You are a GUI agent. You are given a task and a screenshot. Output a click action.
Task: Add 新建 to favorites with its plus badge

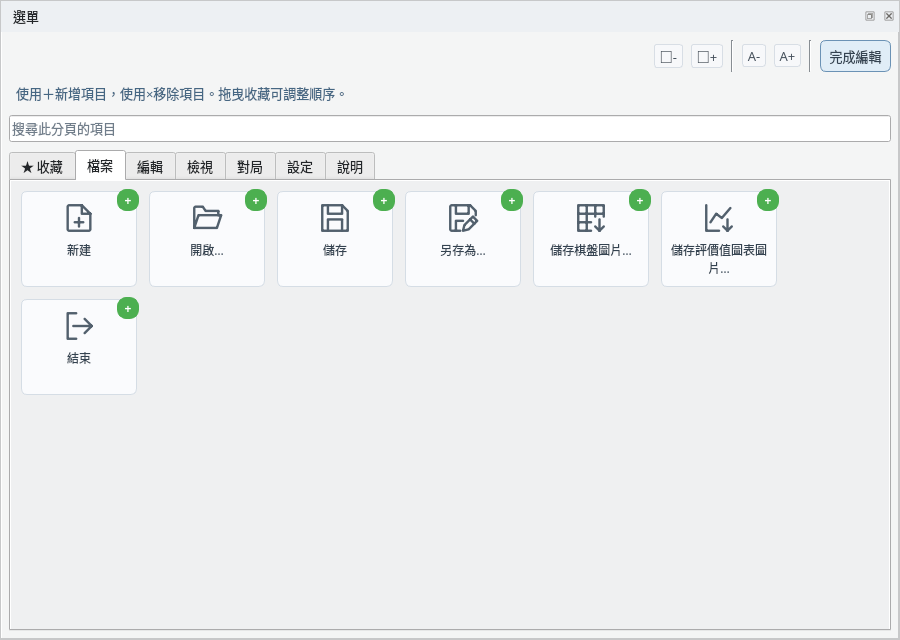(x=128, y=200)
